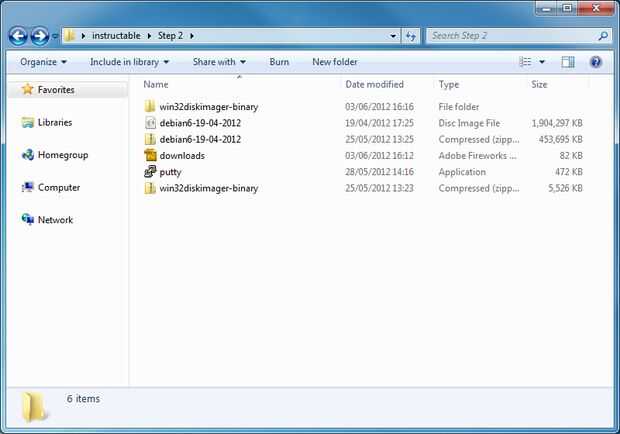Click the folder icon in address bar

point(70,36)
